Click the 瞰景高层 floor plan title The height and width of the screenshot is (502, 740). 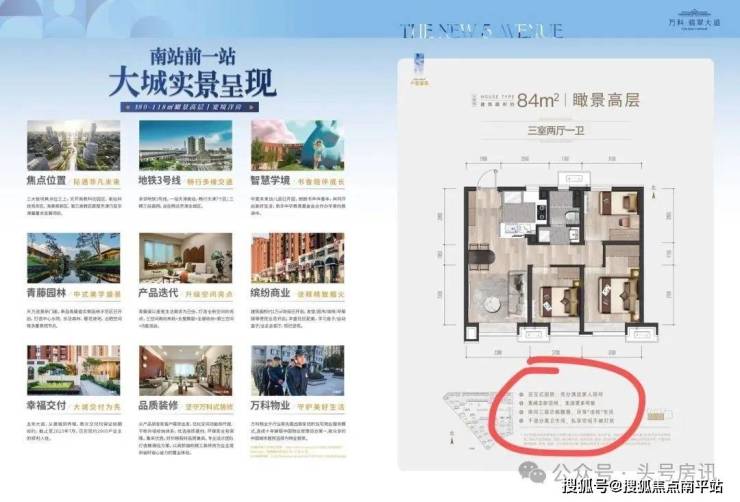[x=606, y=100]
